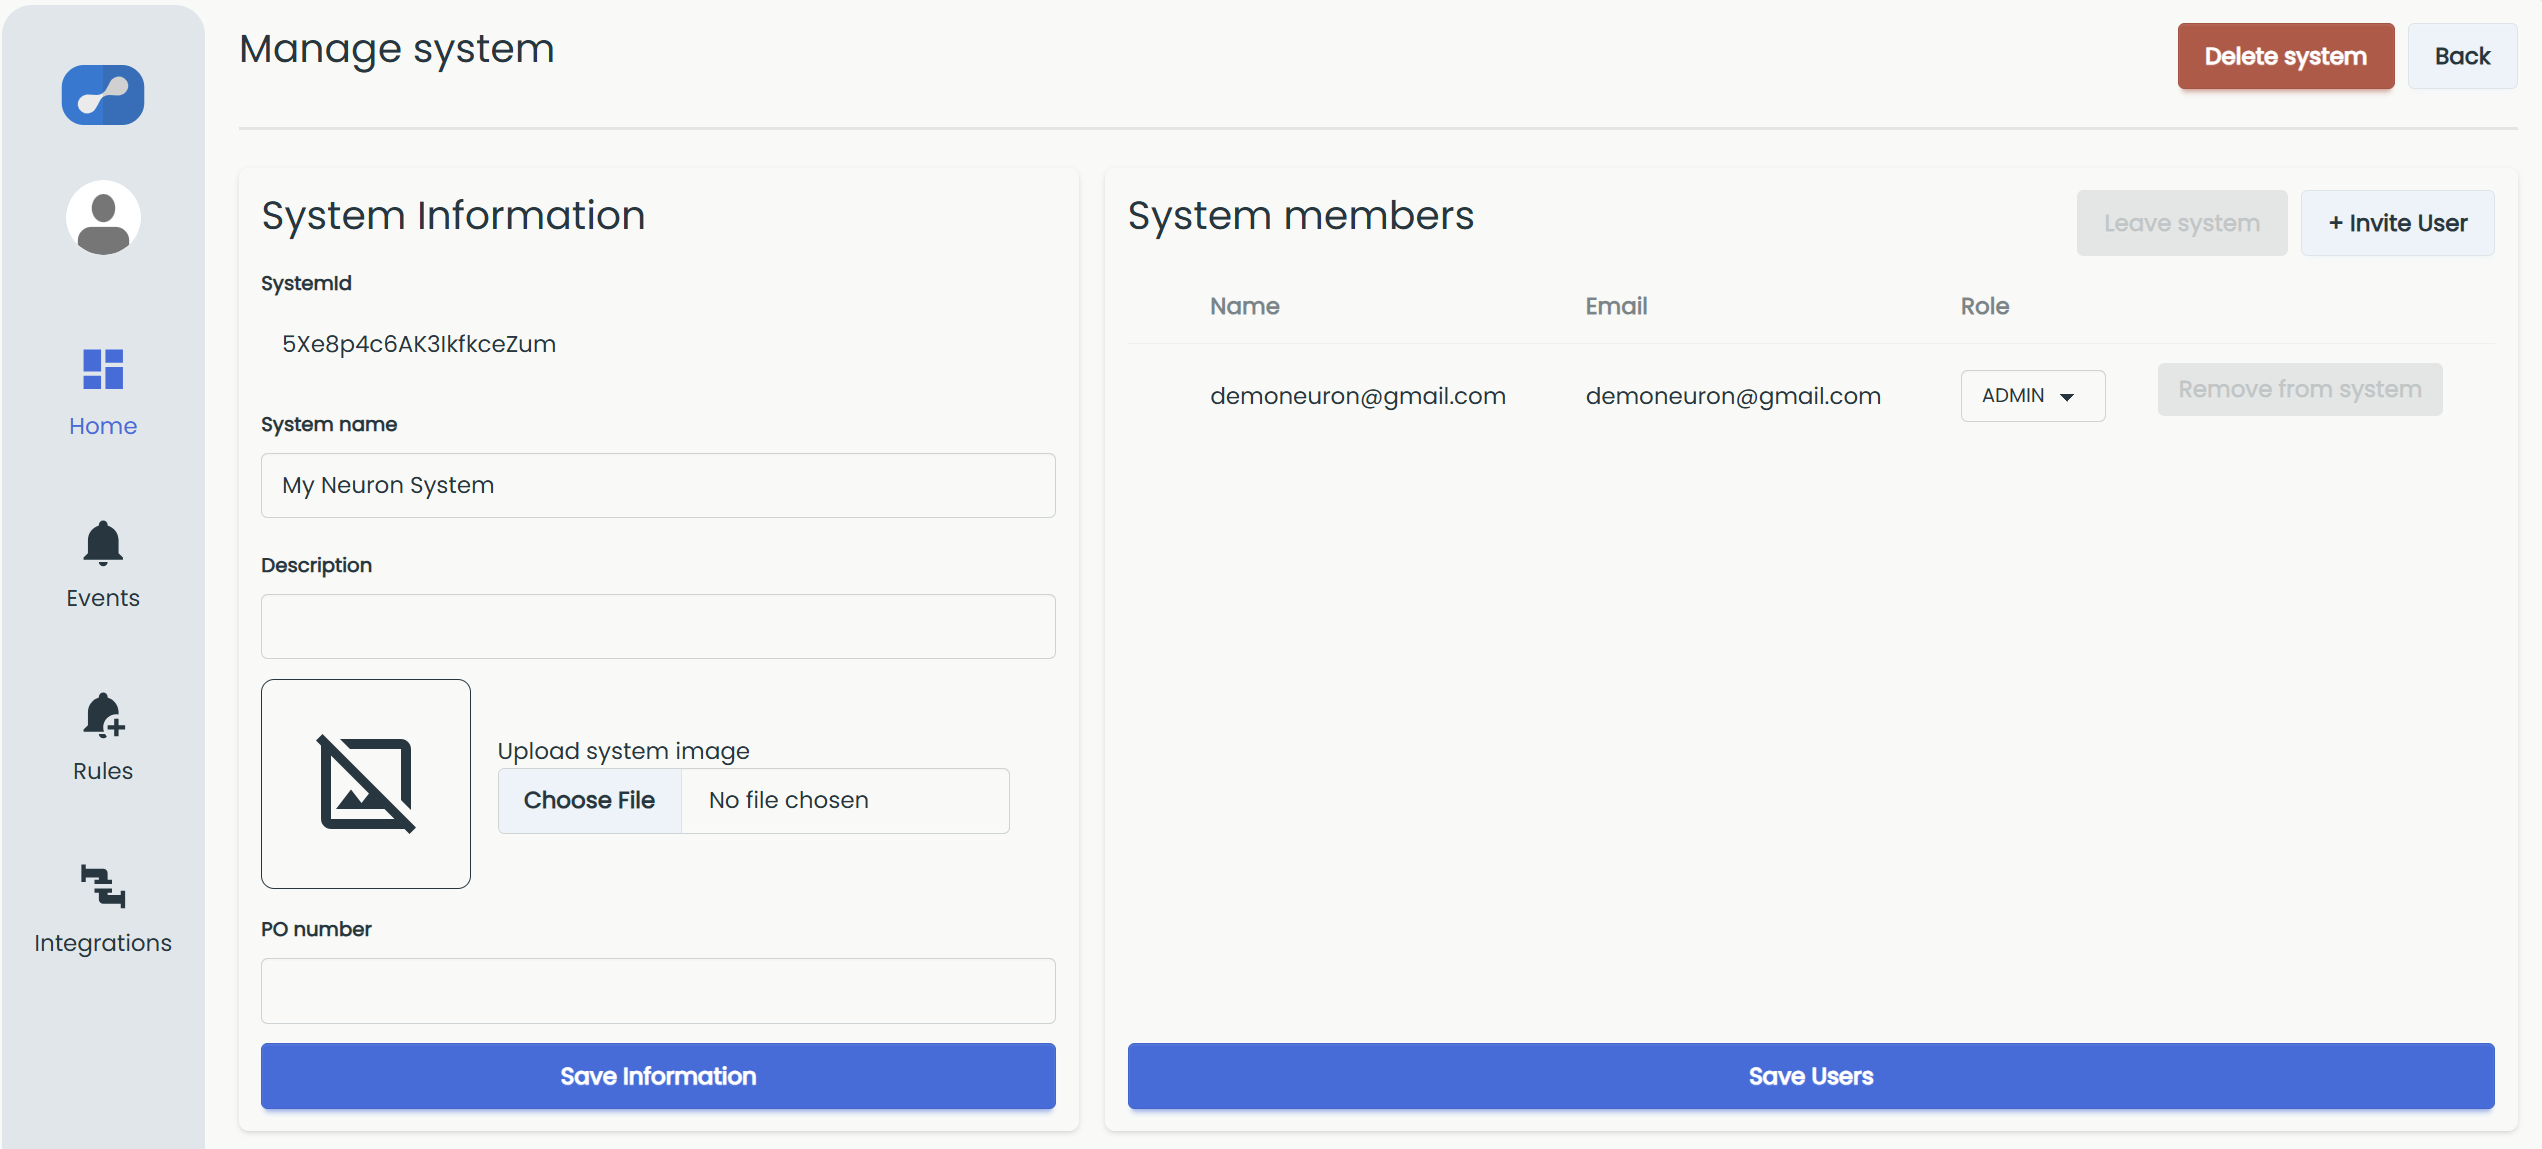Click the Leave system button
This screenshot has height=1149, width=2542.
2181,223
